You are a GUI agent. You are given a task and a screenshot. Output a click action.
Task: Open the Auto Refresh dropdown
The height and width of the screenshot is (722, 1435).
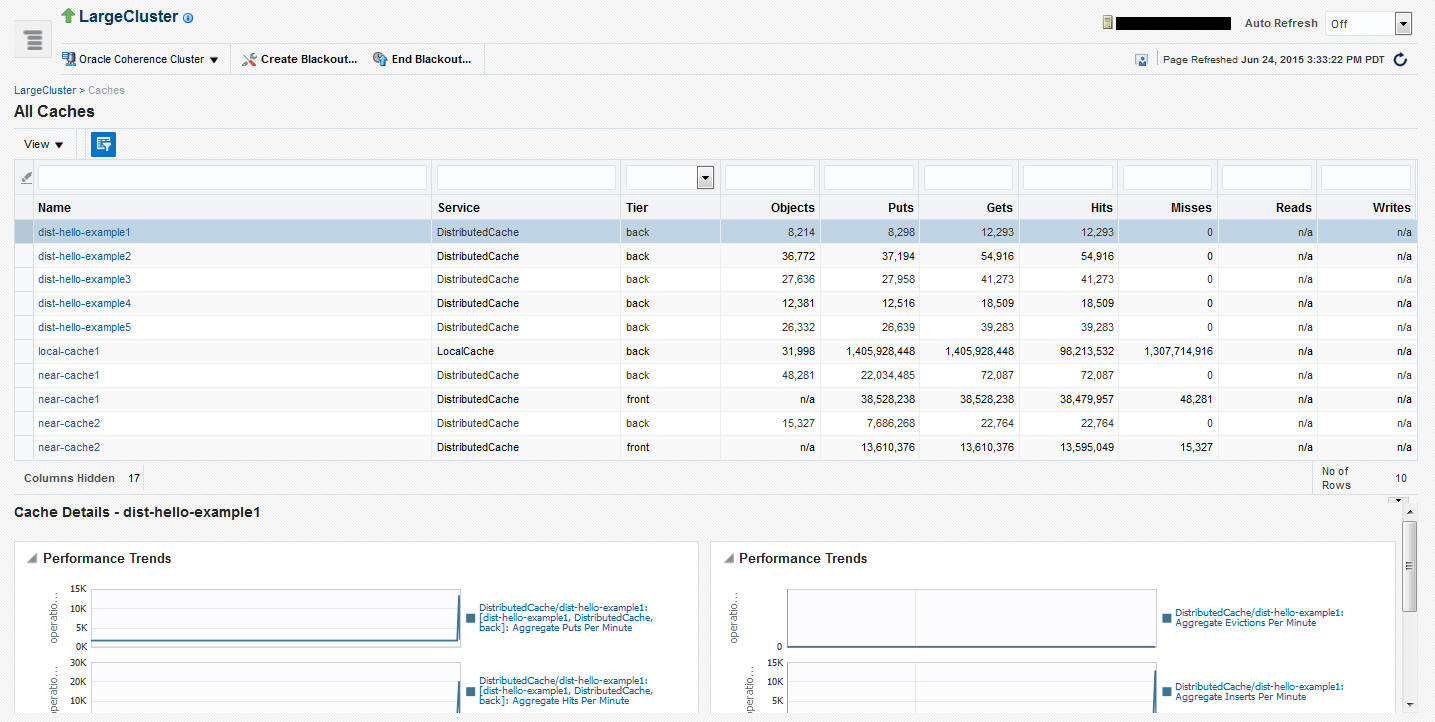pos(1402,24)
